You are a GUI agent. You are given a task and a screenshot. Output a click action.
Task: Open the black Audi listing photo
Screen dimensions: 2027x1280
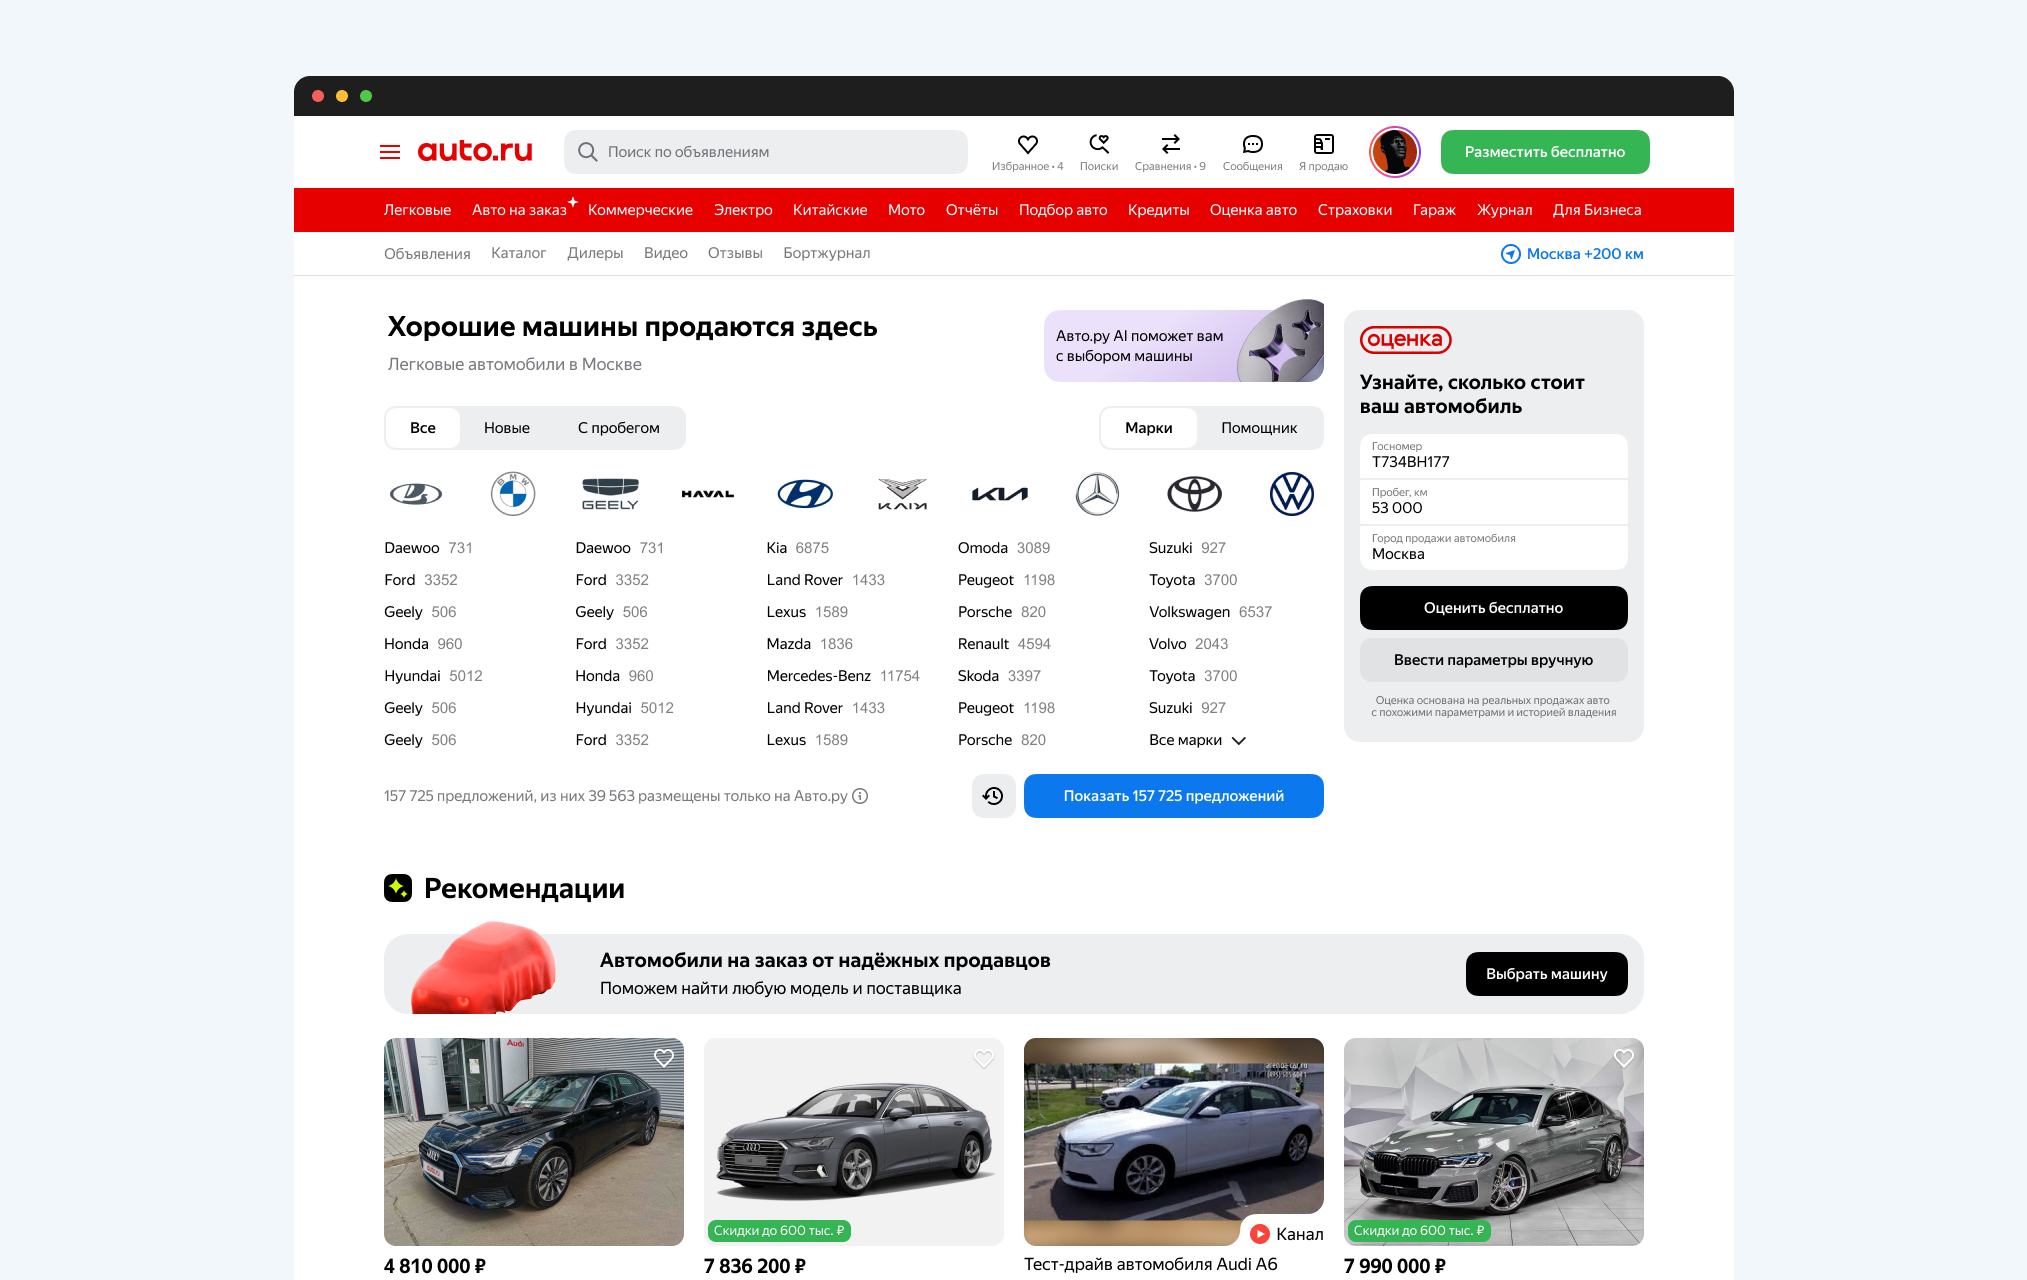[x=534, y=1142]
